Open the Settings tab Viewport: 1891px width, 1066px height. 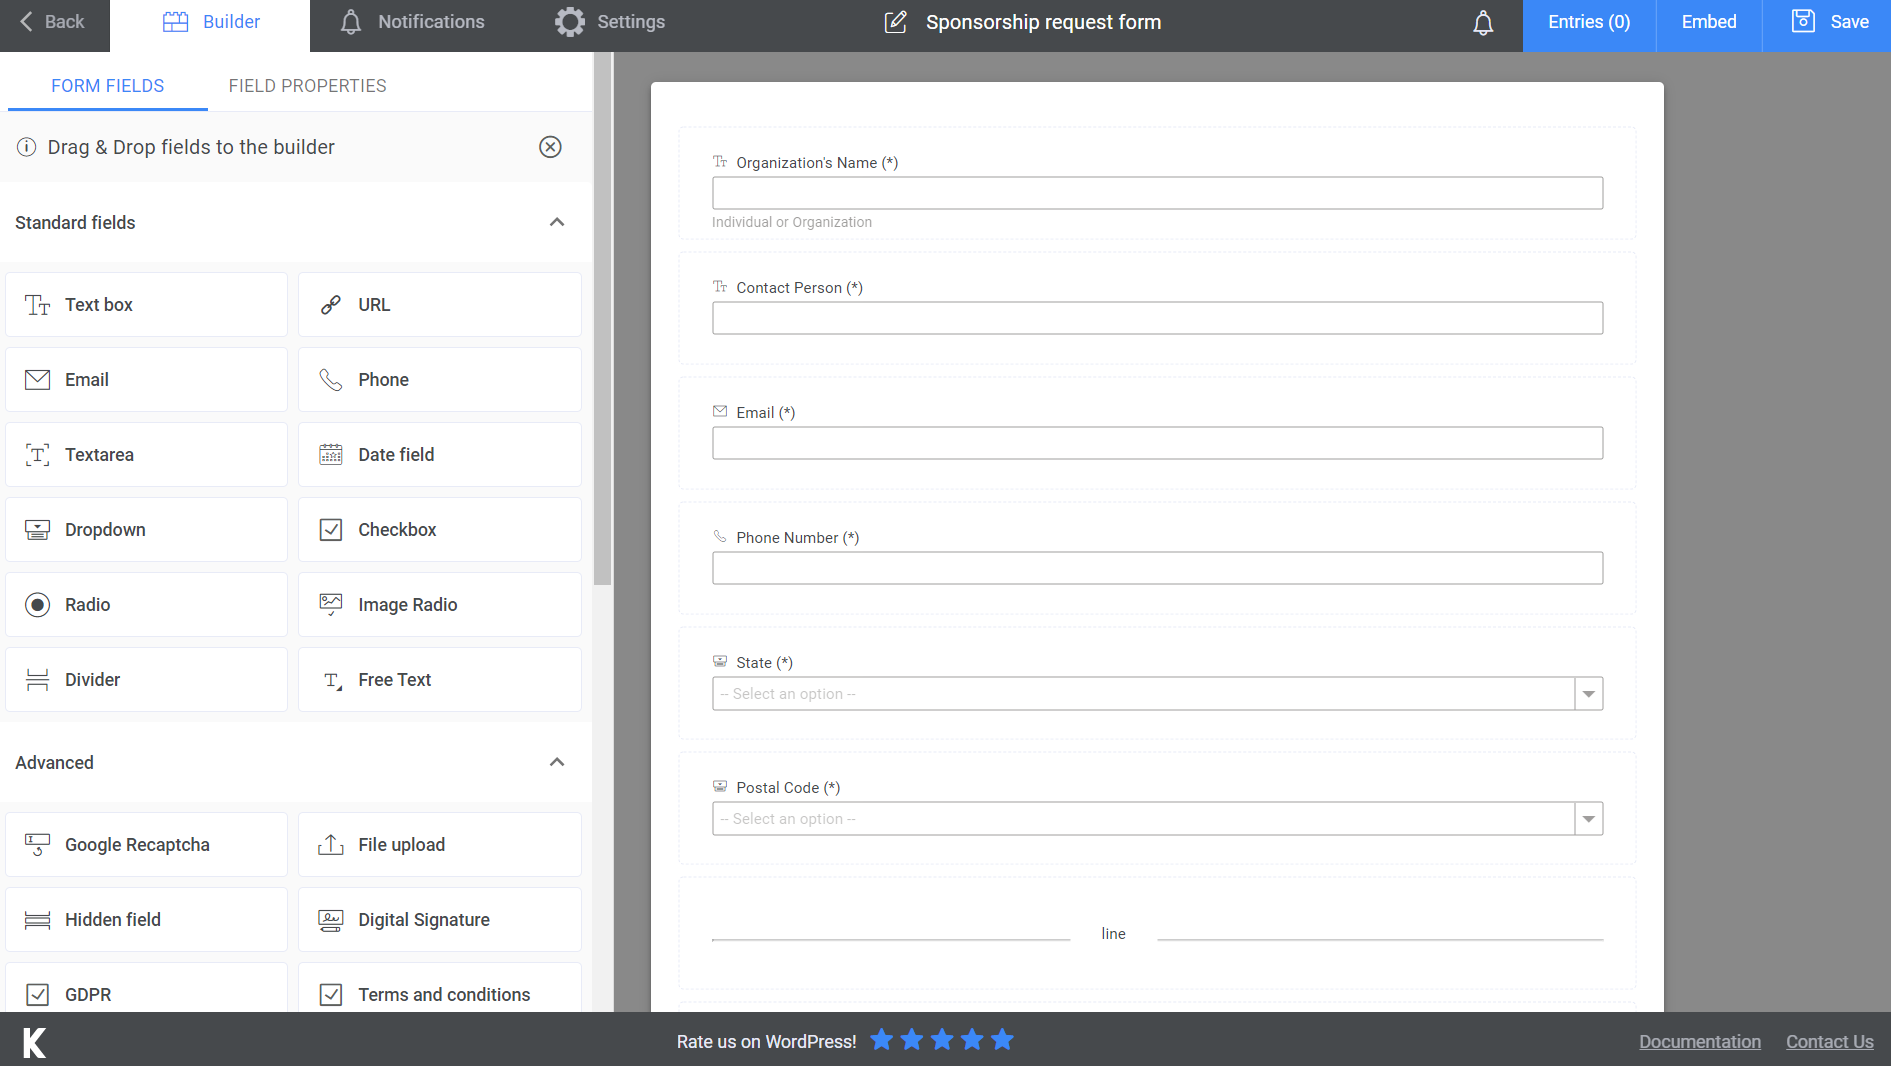610,22
